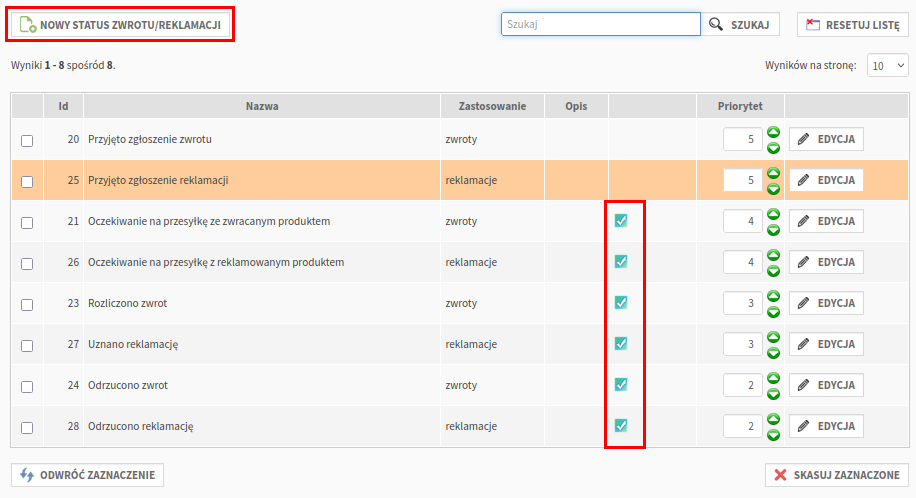Click down arrow in 'Uznano reklamację' row

pyautogui.click(x=773, y=352)
